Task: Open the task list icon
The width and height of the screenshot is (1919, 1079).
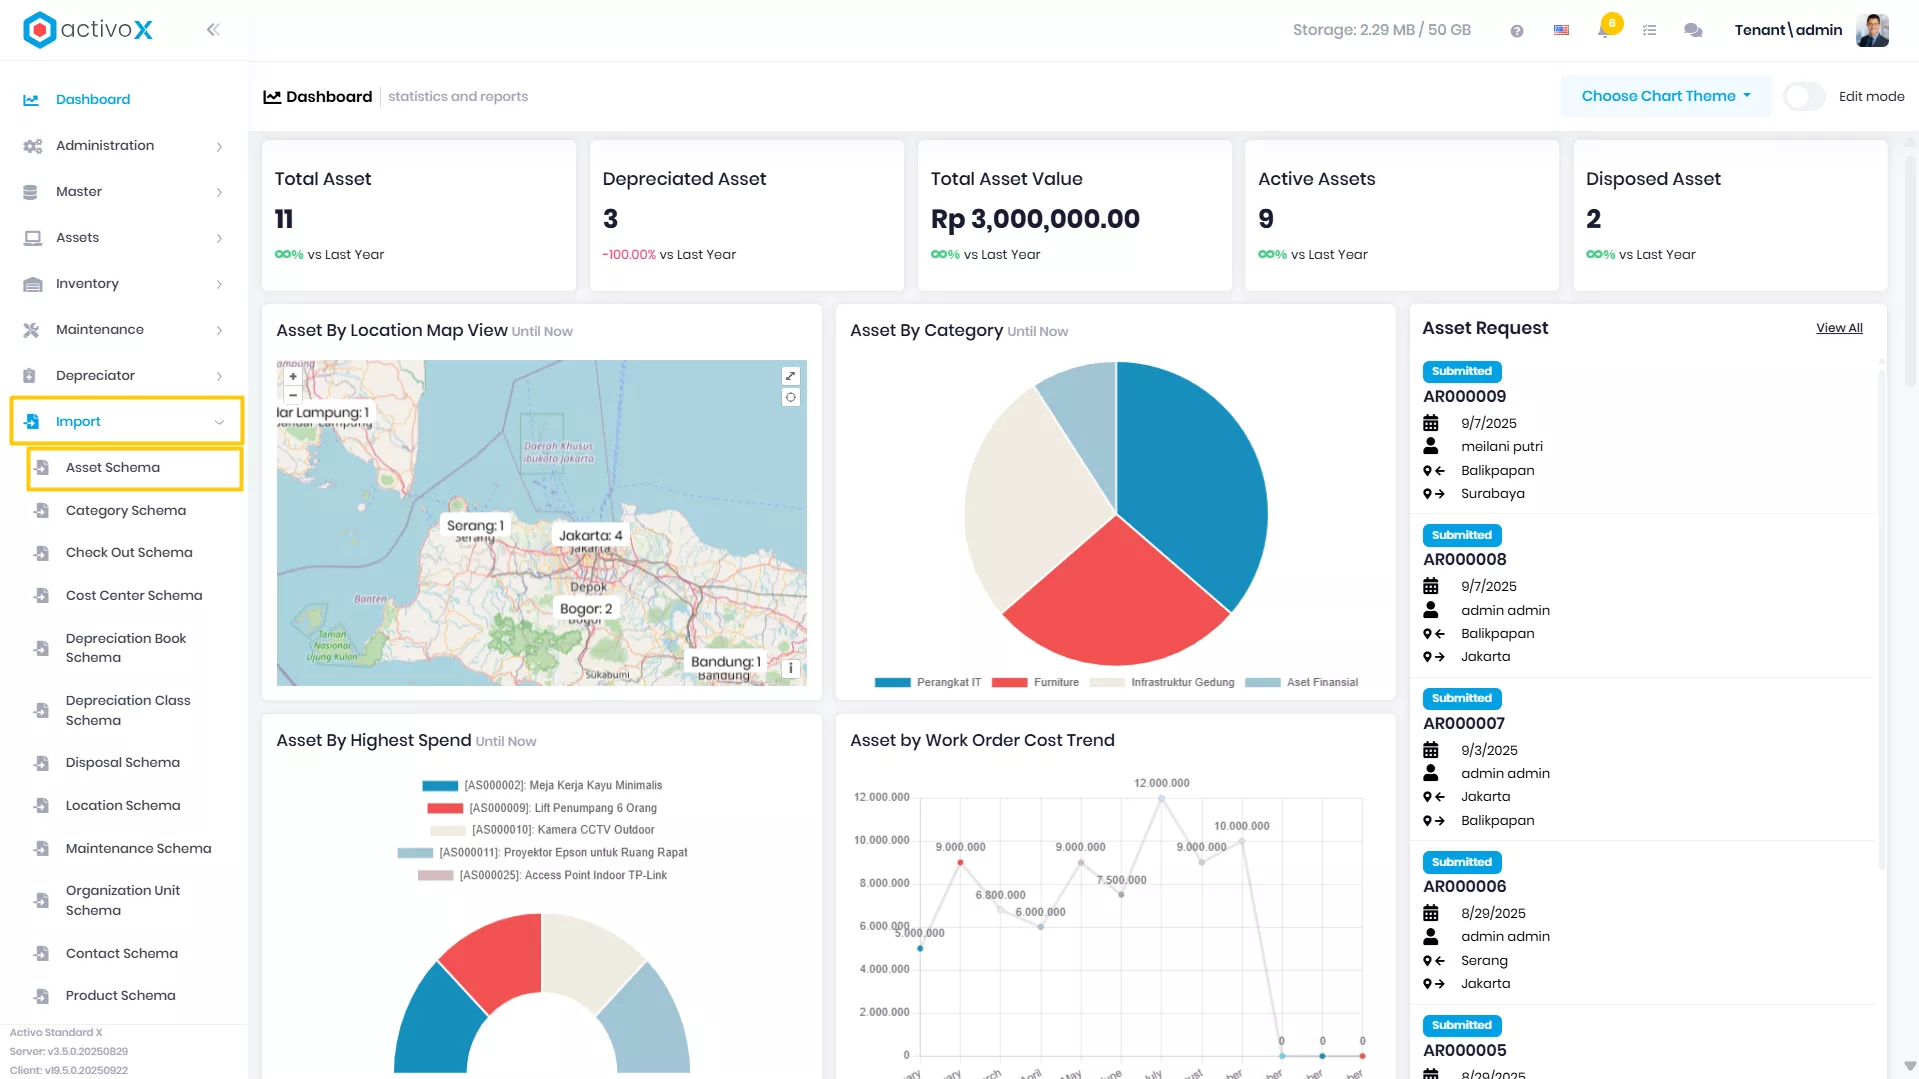Action: 1650,31
